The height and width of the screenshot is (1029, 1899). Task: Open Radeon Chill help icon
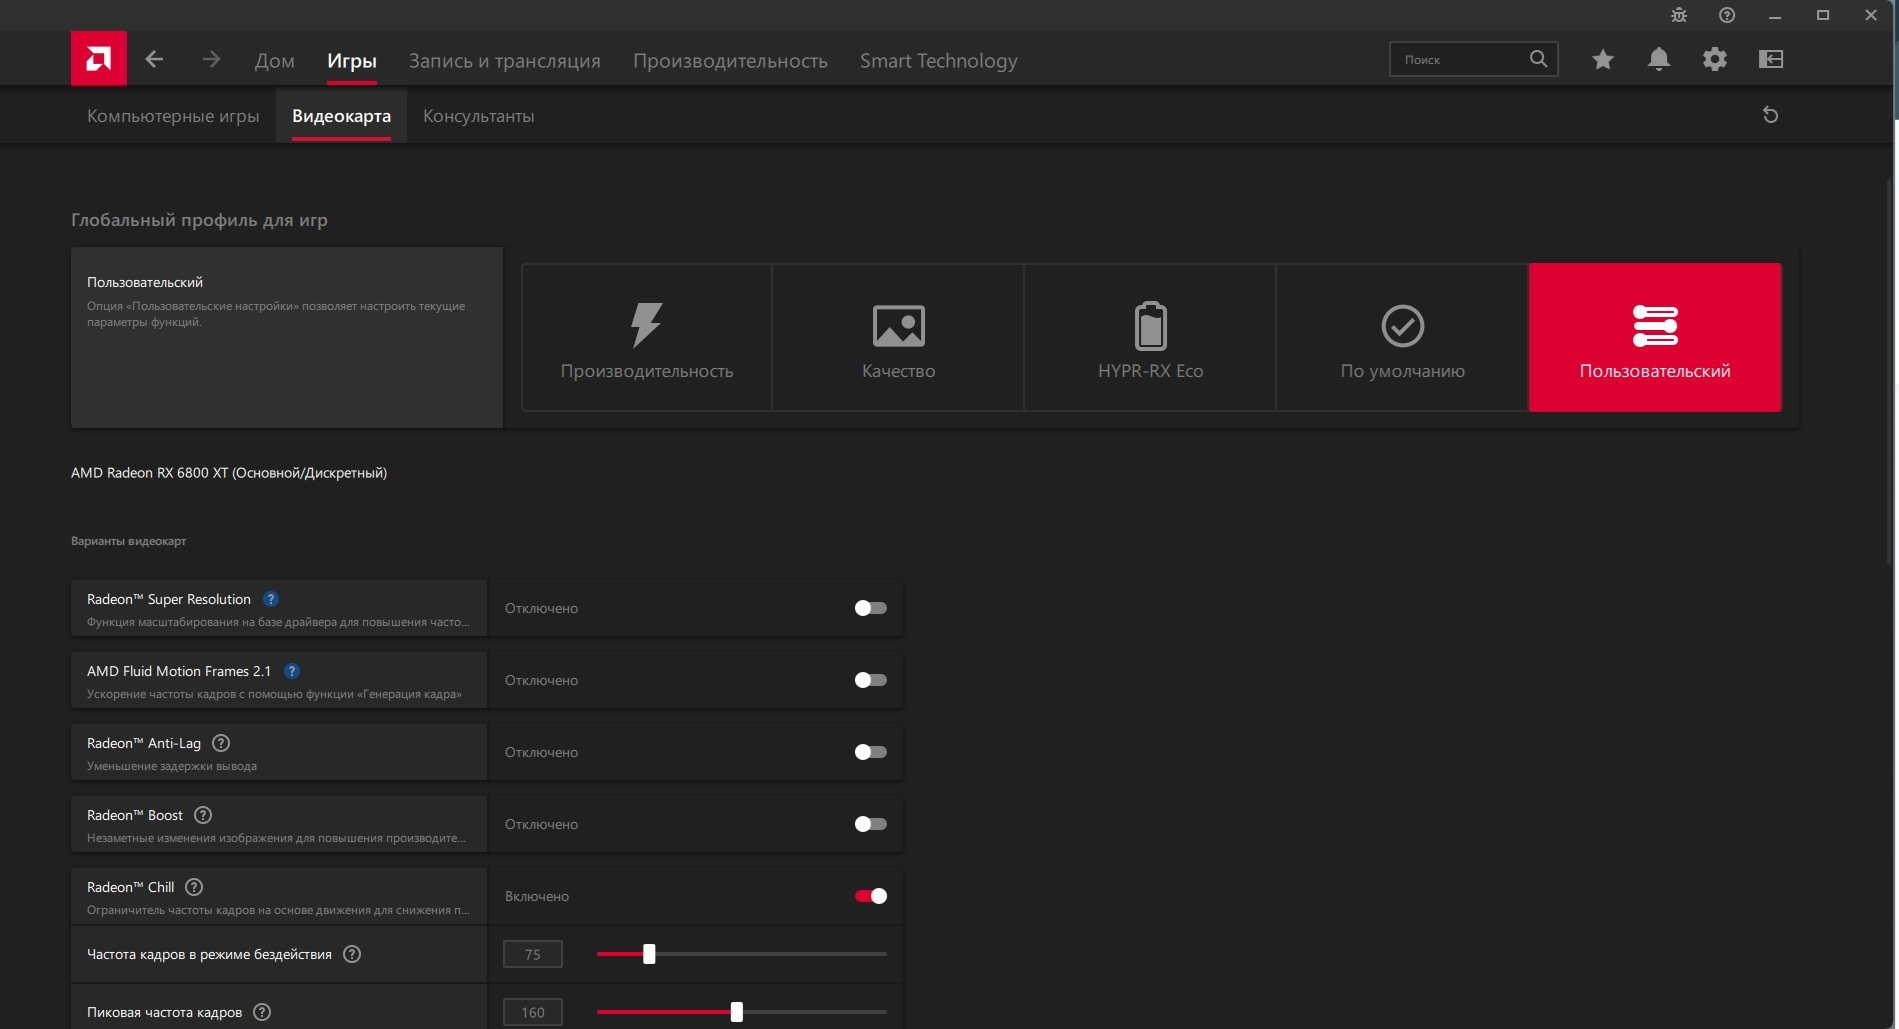tap(195, 887)
